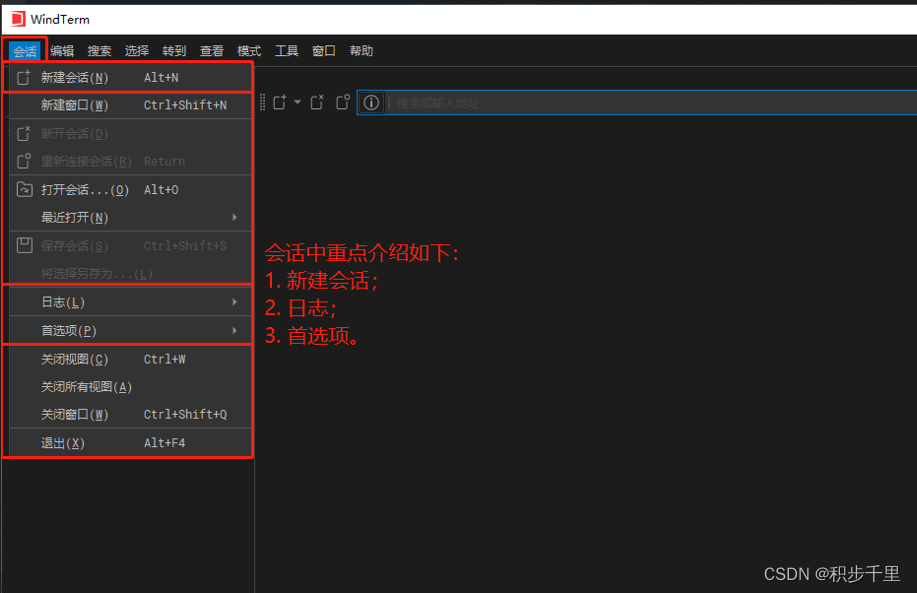
Task: Open the 帮助 menu
Action: point(361,51)
